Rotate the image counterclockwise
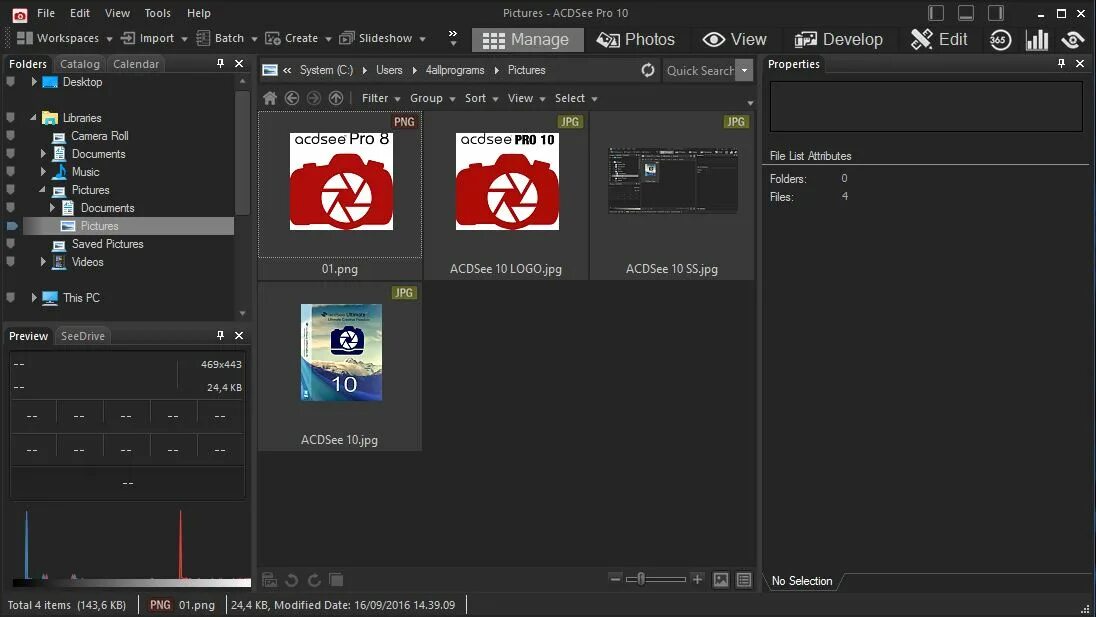Image resolution: width=1096 pixels, height=617 pixels. click(291, 579)
